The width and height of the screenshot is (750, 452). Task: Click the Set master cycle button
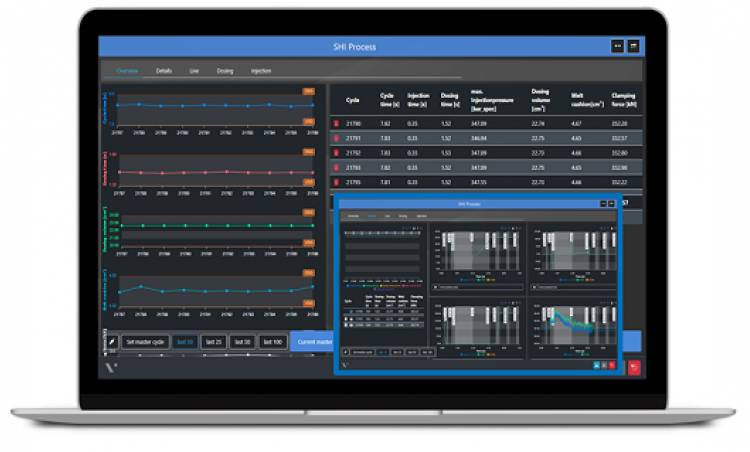coord(146,342)
